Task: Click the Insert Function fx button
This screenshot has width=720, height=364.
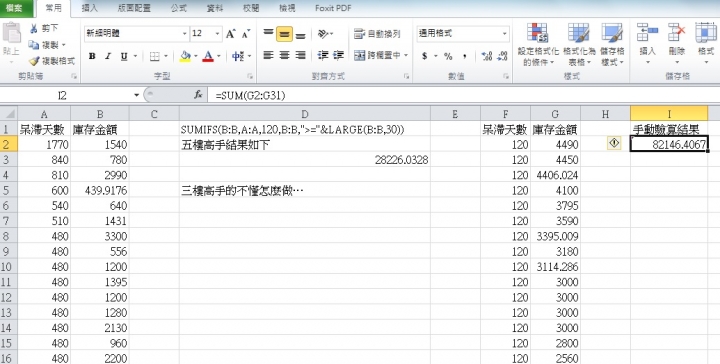Action: [x=198, y=95]
